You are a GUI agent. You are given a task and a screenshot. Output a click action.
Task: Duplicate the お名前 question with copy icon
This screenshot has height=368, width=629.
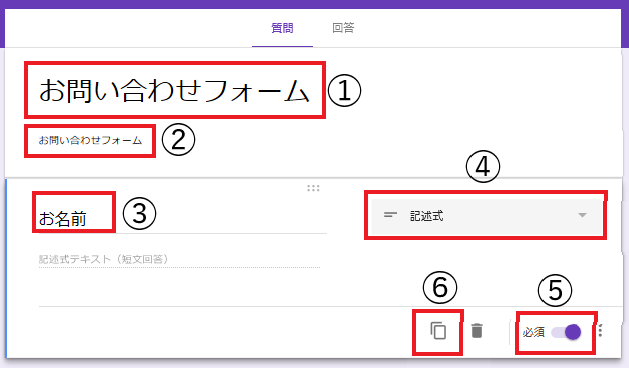pyautogui.click(x=438, y=331)
